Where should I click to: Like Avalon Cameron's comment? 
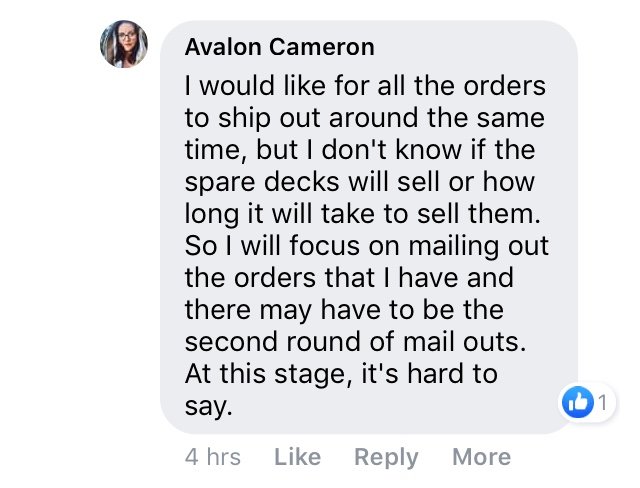pyautogui.click(x=297, y=457)
